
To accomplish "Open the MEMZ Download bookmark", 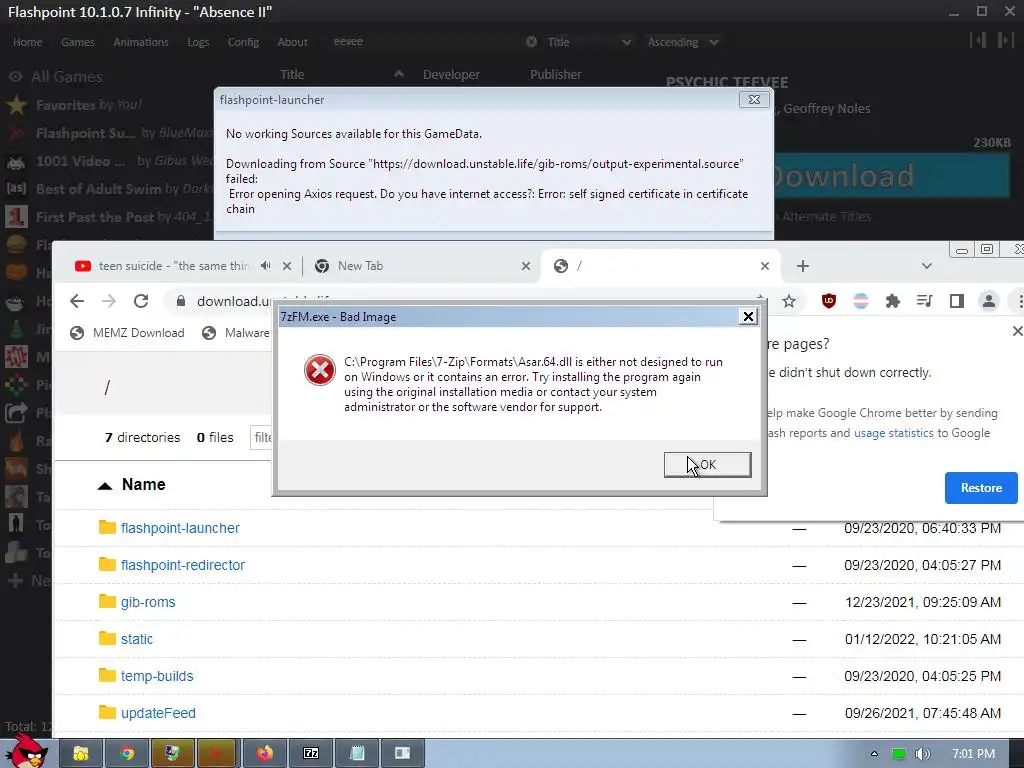I will click(127, 333).
